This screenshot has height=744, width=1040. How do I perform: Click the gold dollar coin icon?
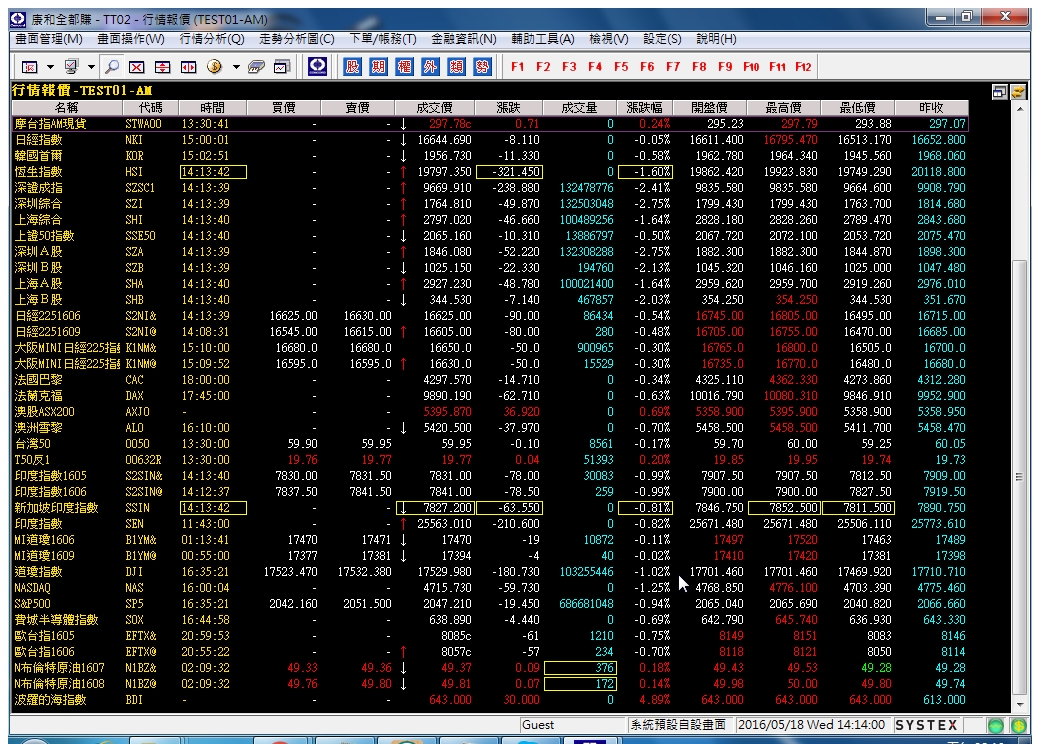214,67
